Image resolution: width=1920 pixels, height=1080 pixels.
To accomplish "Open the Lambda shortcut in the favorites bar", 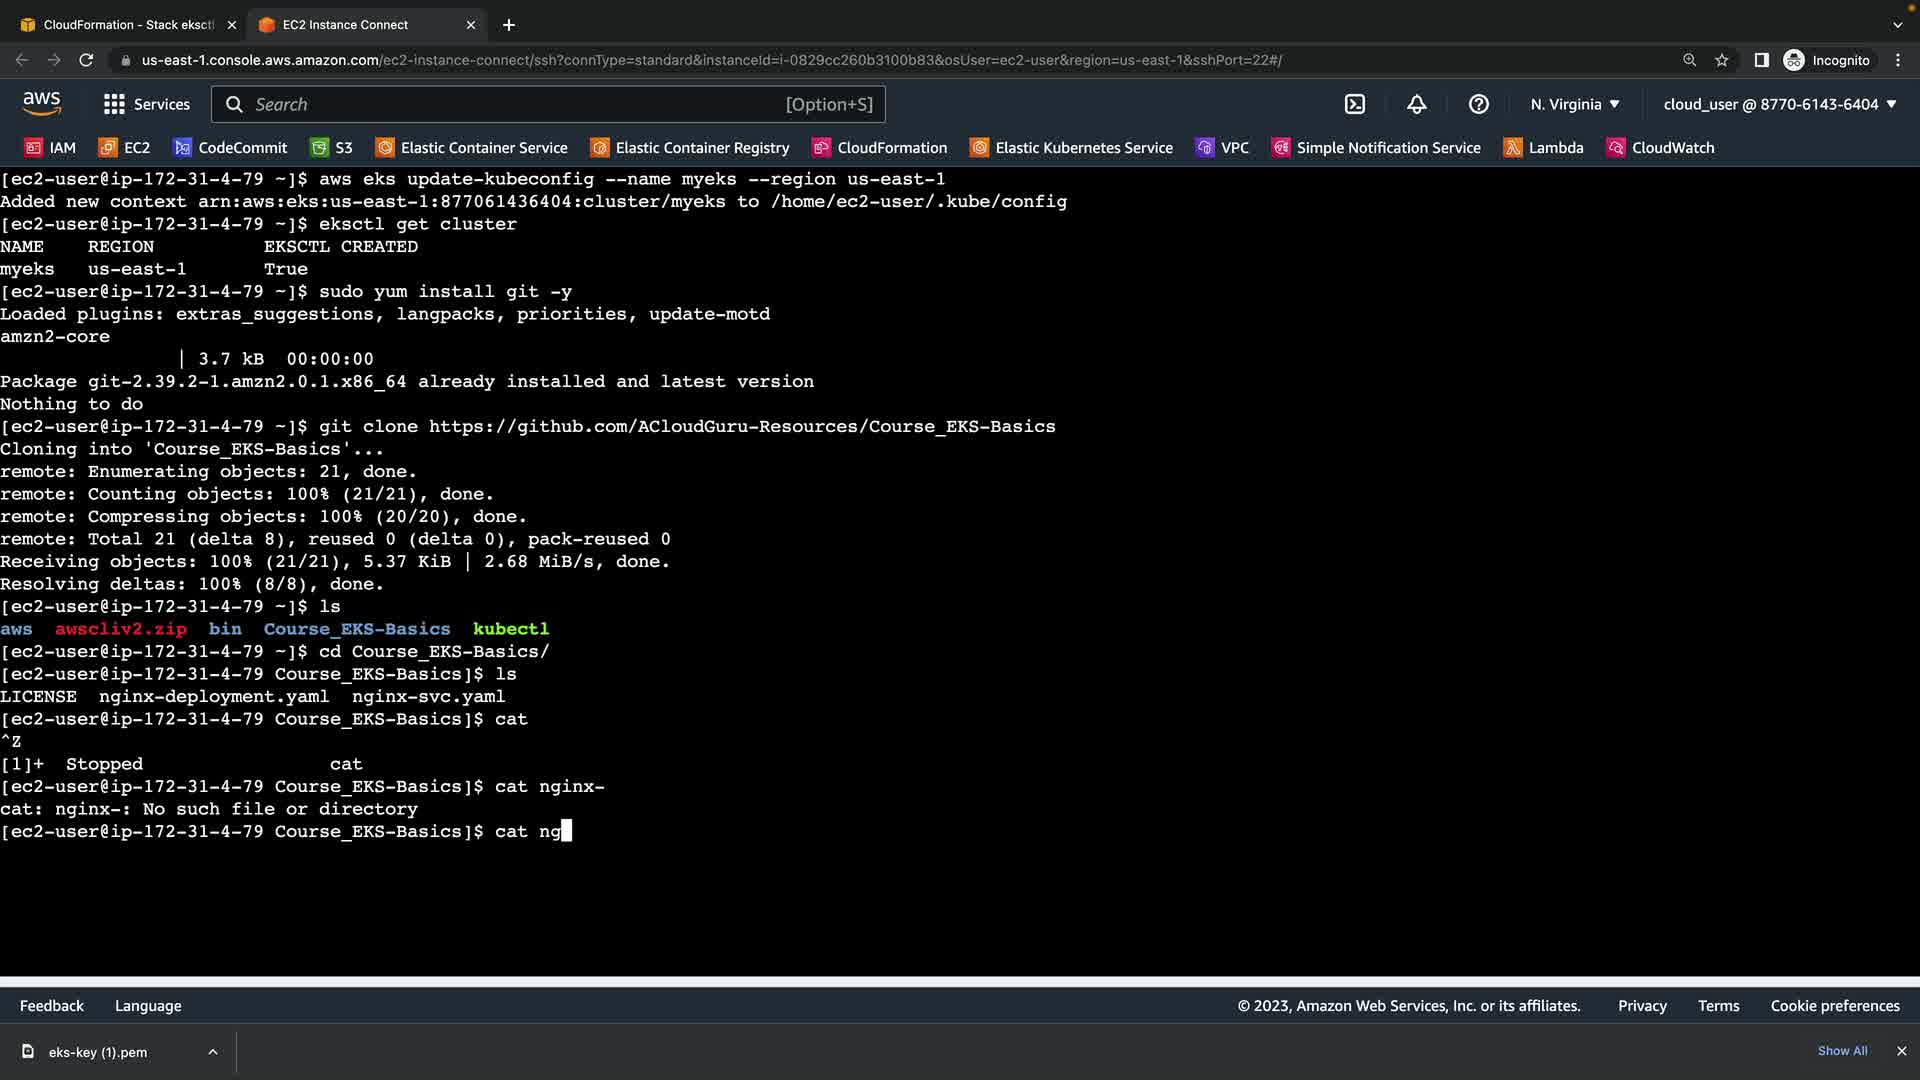I will [1544, 148].
